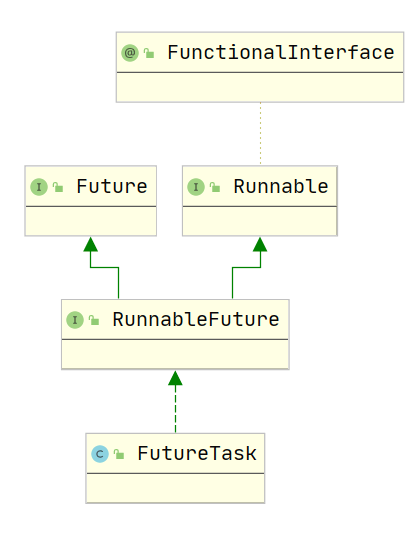Image resolution: width=417 pixels, height=542 pixels.
Task: Select the Future node title
Action: pyautogui.click(x=112, y=187)
